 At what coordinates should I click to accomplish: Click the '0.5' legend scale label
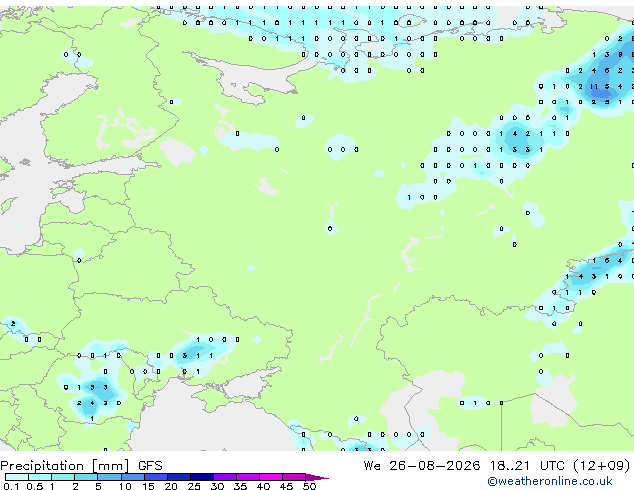point(35,486)
